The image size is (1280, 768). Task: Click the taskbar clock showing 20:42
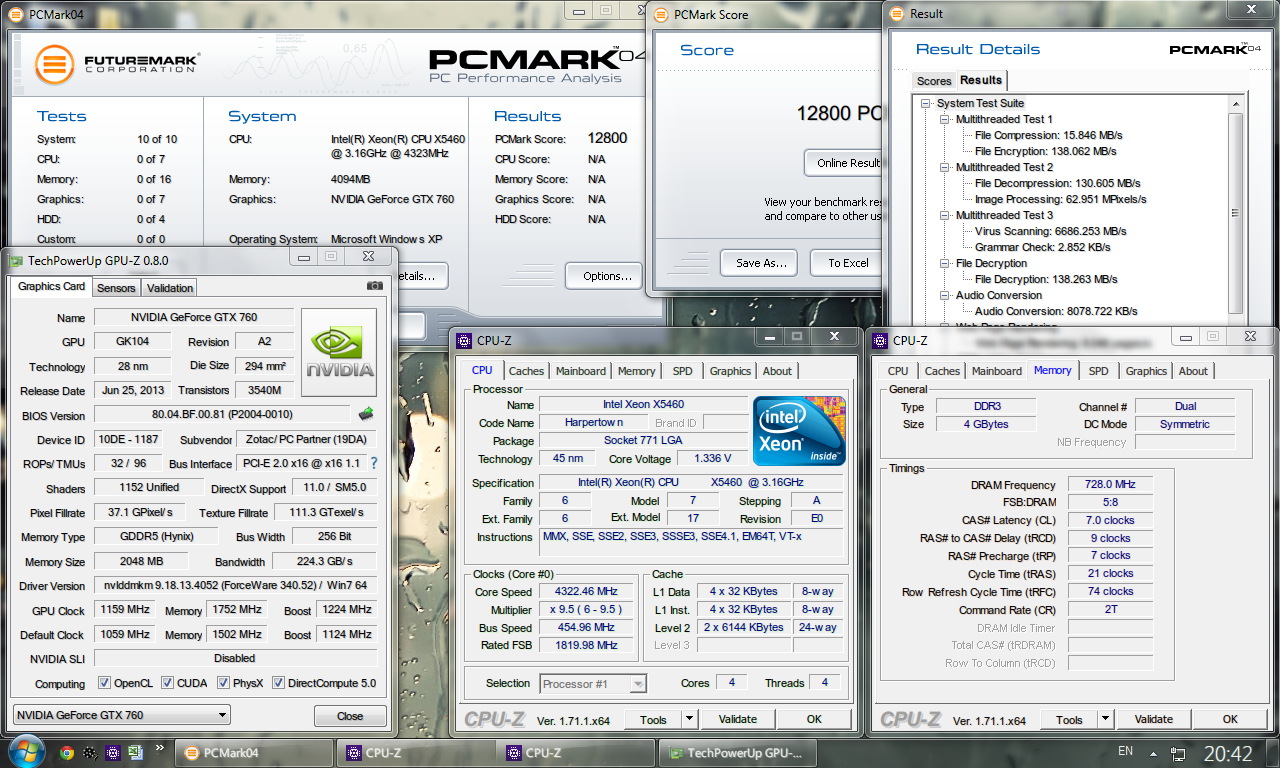(x=1229, y=752)
